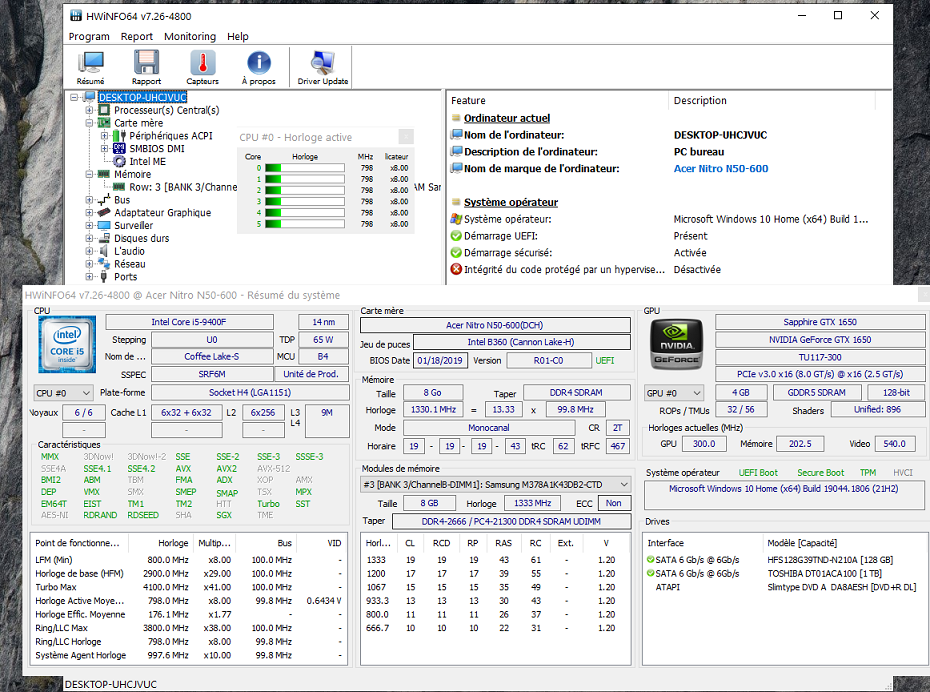Image resolution: width=930 pixels, height=692 pixels.
Task: Expand the Adaptateur Graphique tree node
Action: (x=89, y=212)
